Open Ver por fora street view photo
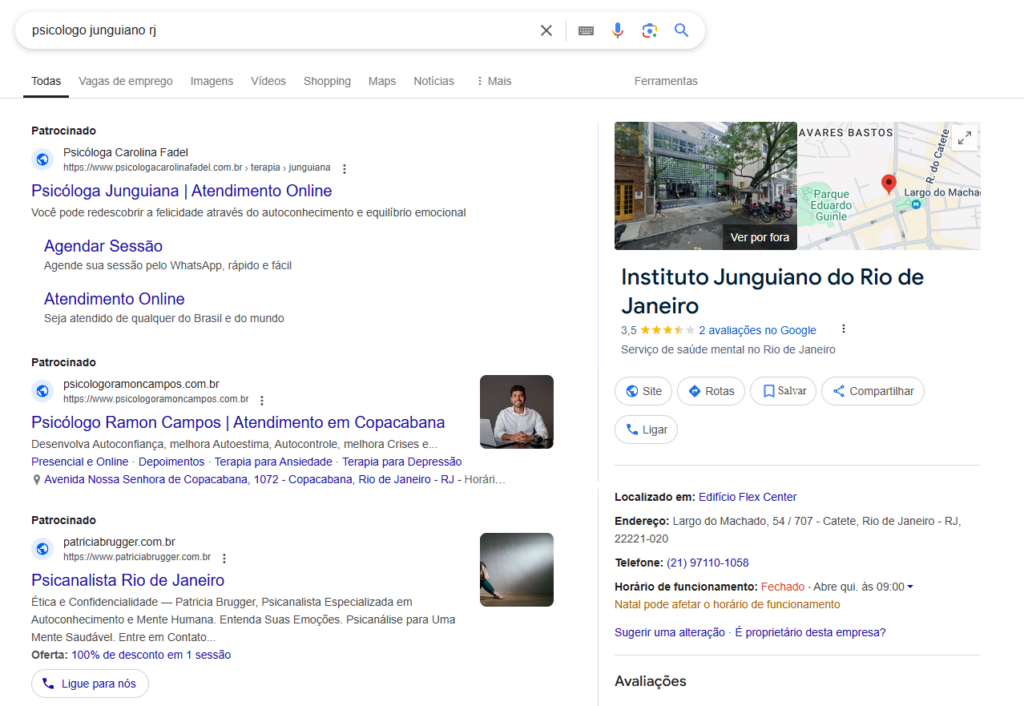The image size is (1024, 706). pos(705,185)
